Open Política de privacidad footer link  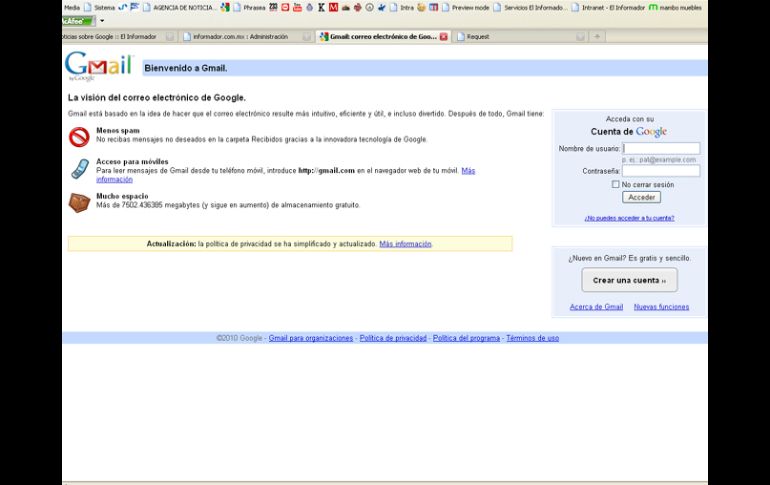pos(393,338)
